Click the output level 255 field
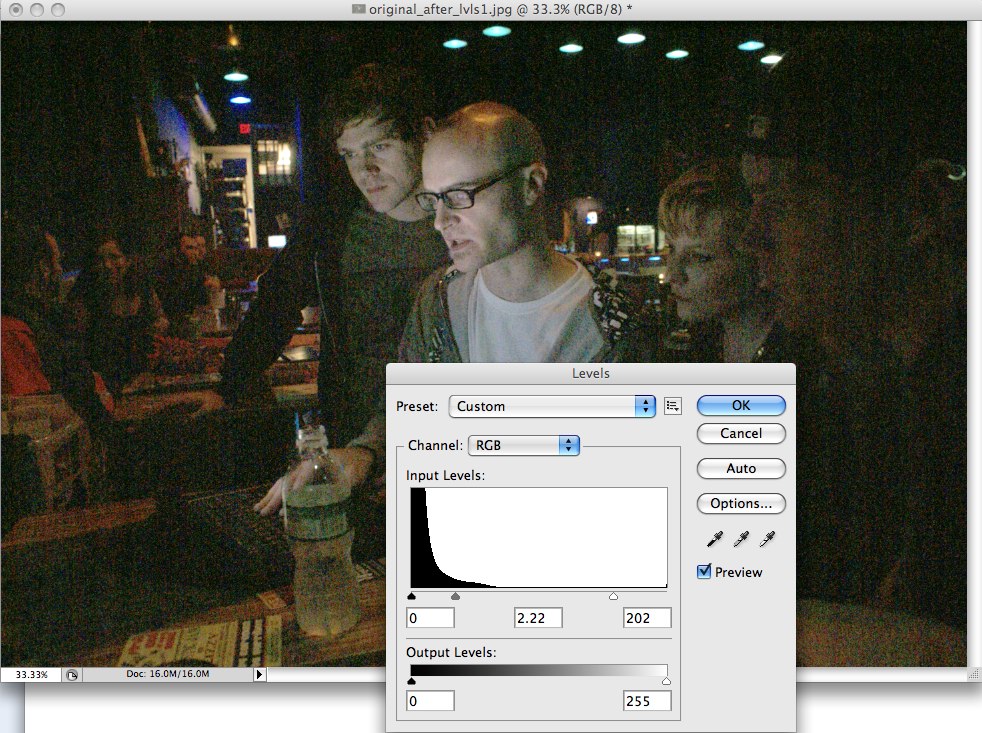This screenshot has width=982, height=733. point(647,701)
